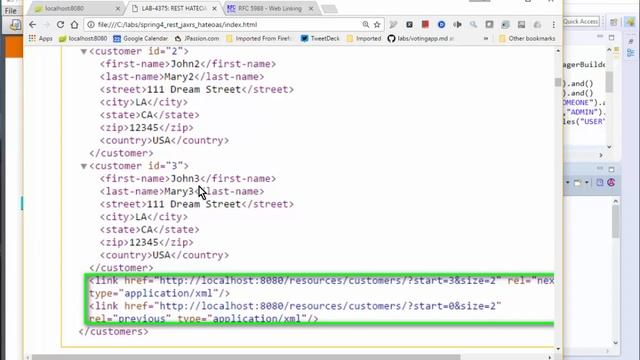Viewport: 640px width, 360px height.
Task: Collapse the customer id="3" XML node
Action: [x=84, y=166]
